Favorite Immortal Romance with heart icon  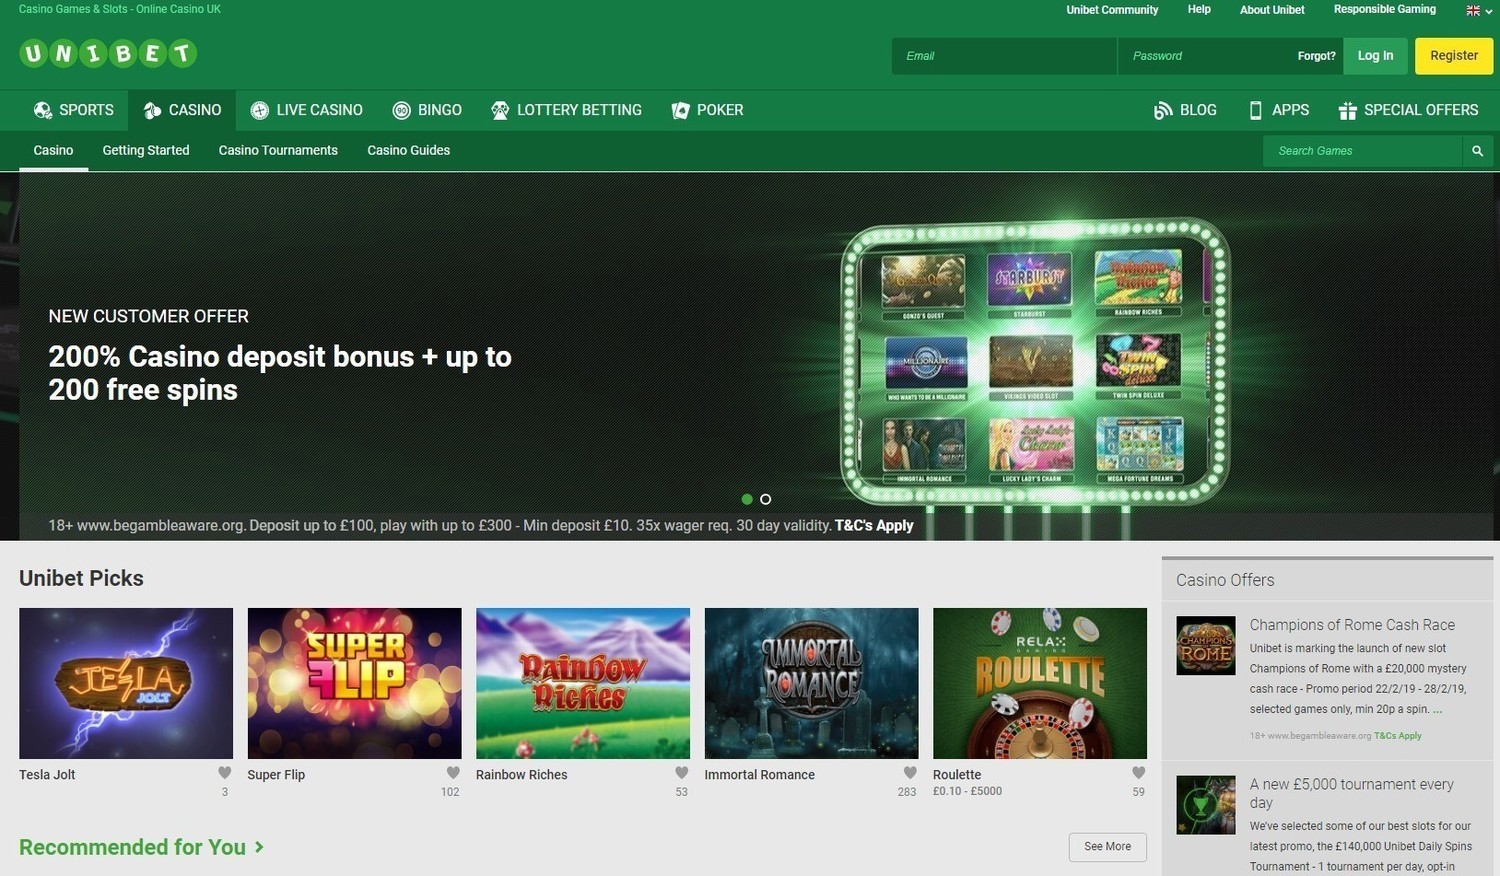tap(910, 773)
